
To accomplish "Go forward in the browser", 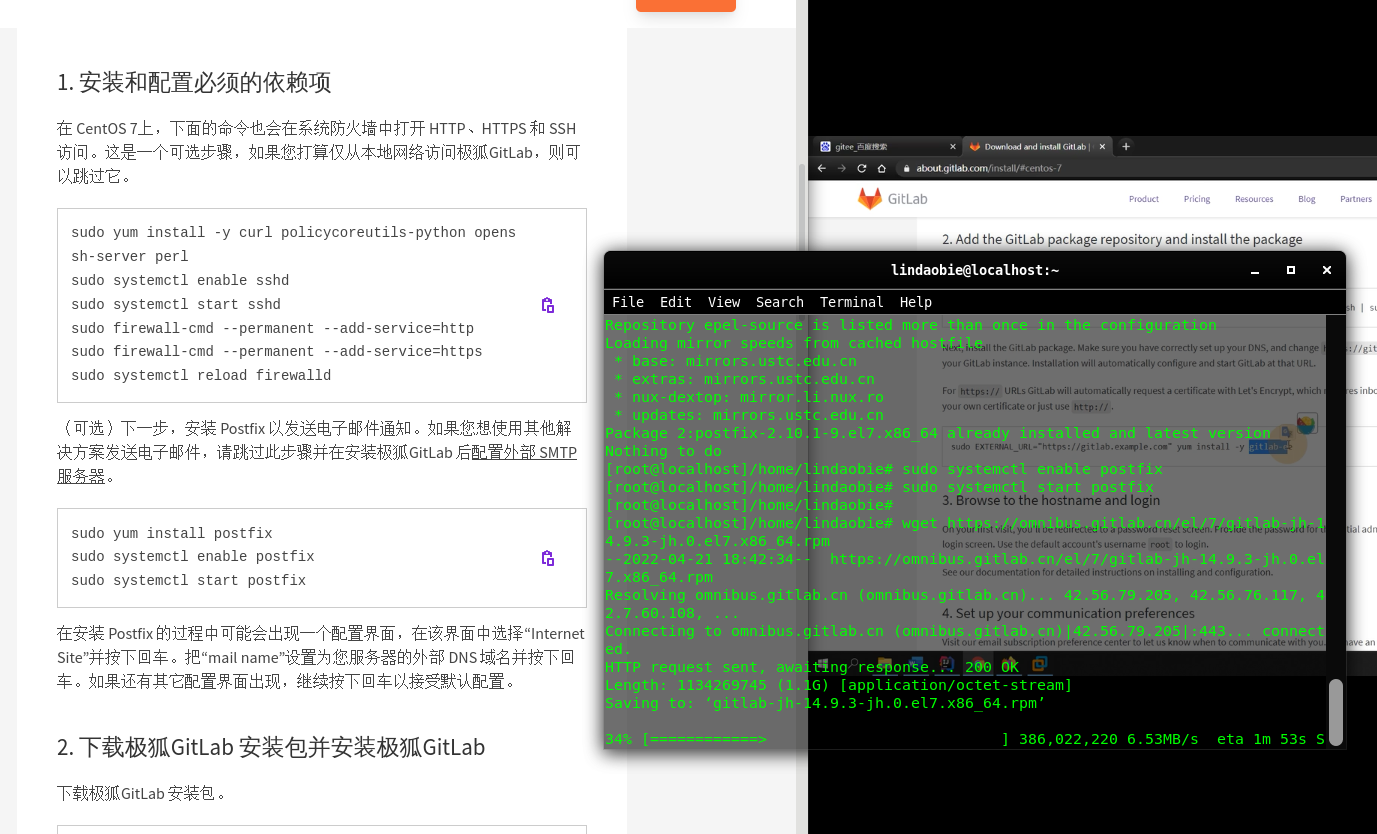I will [x=842, y=168].
